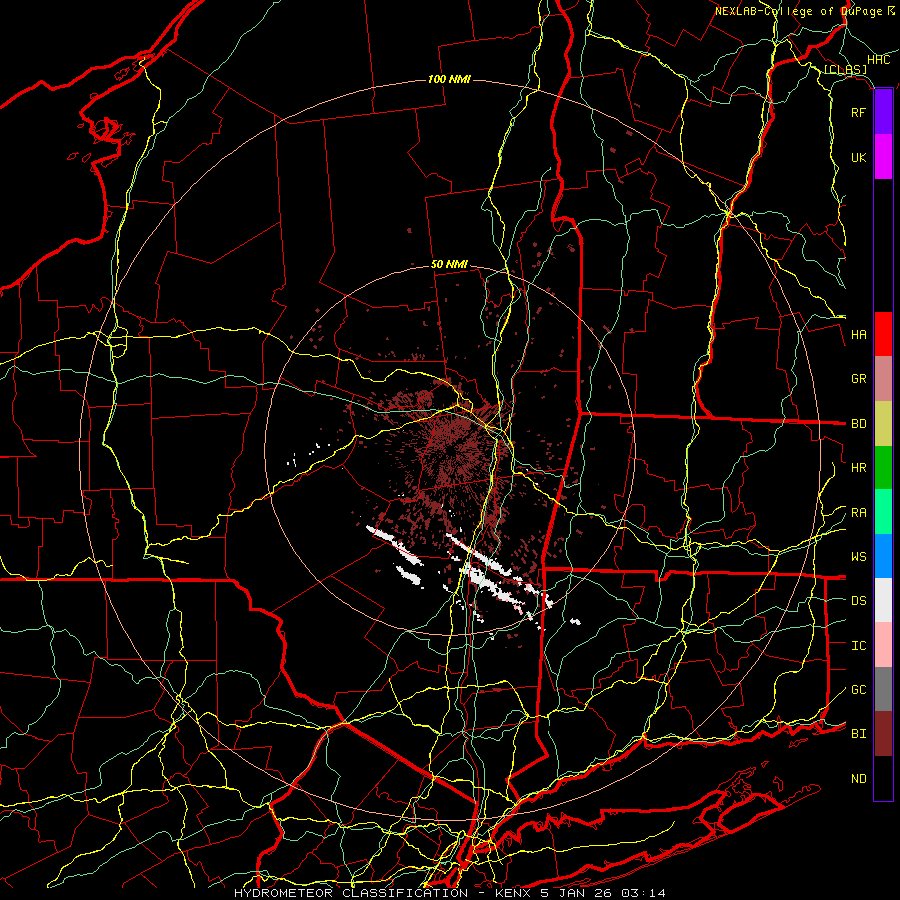Click the "BD" legend label
Viewport: 900px width, 900px height.
[858, 424]
